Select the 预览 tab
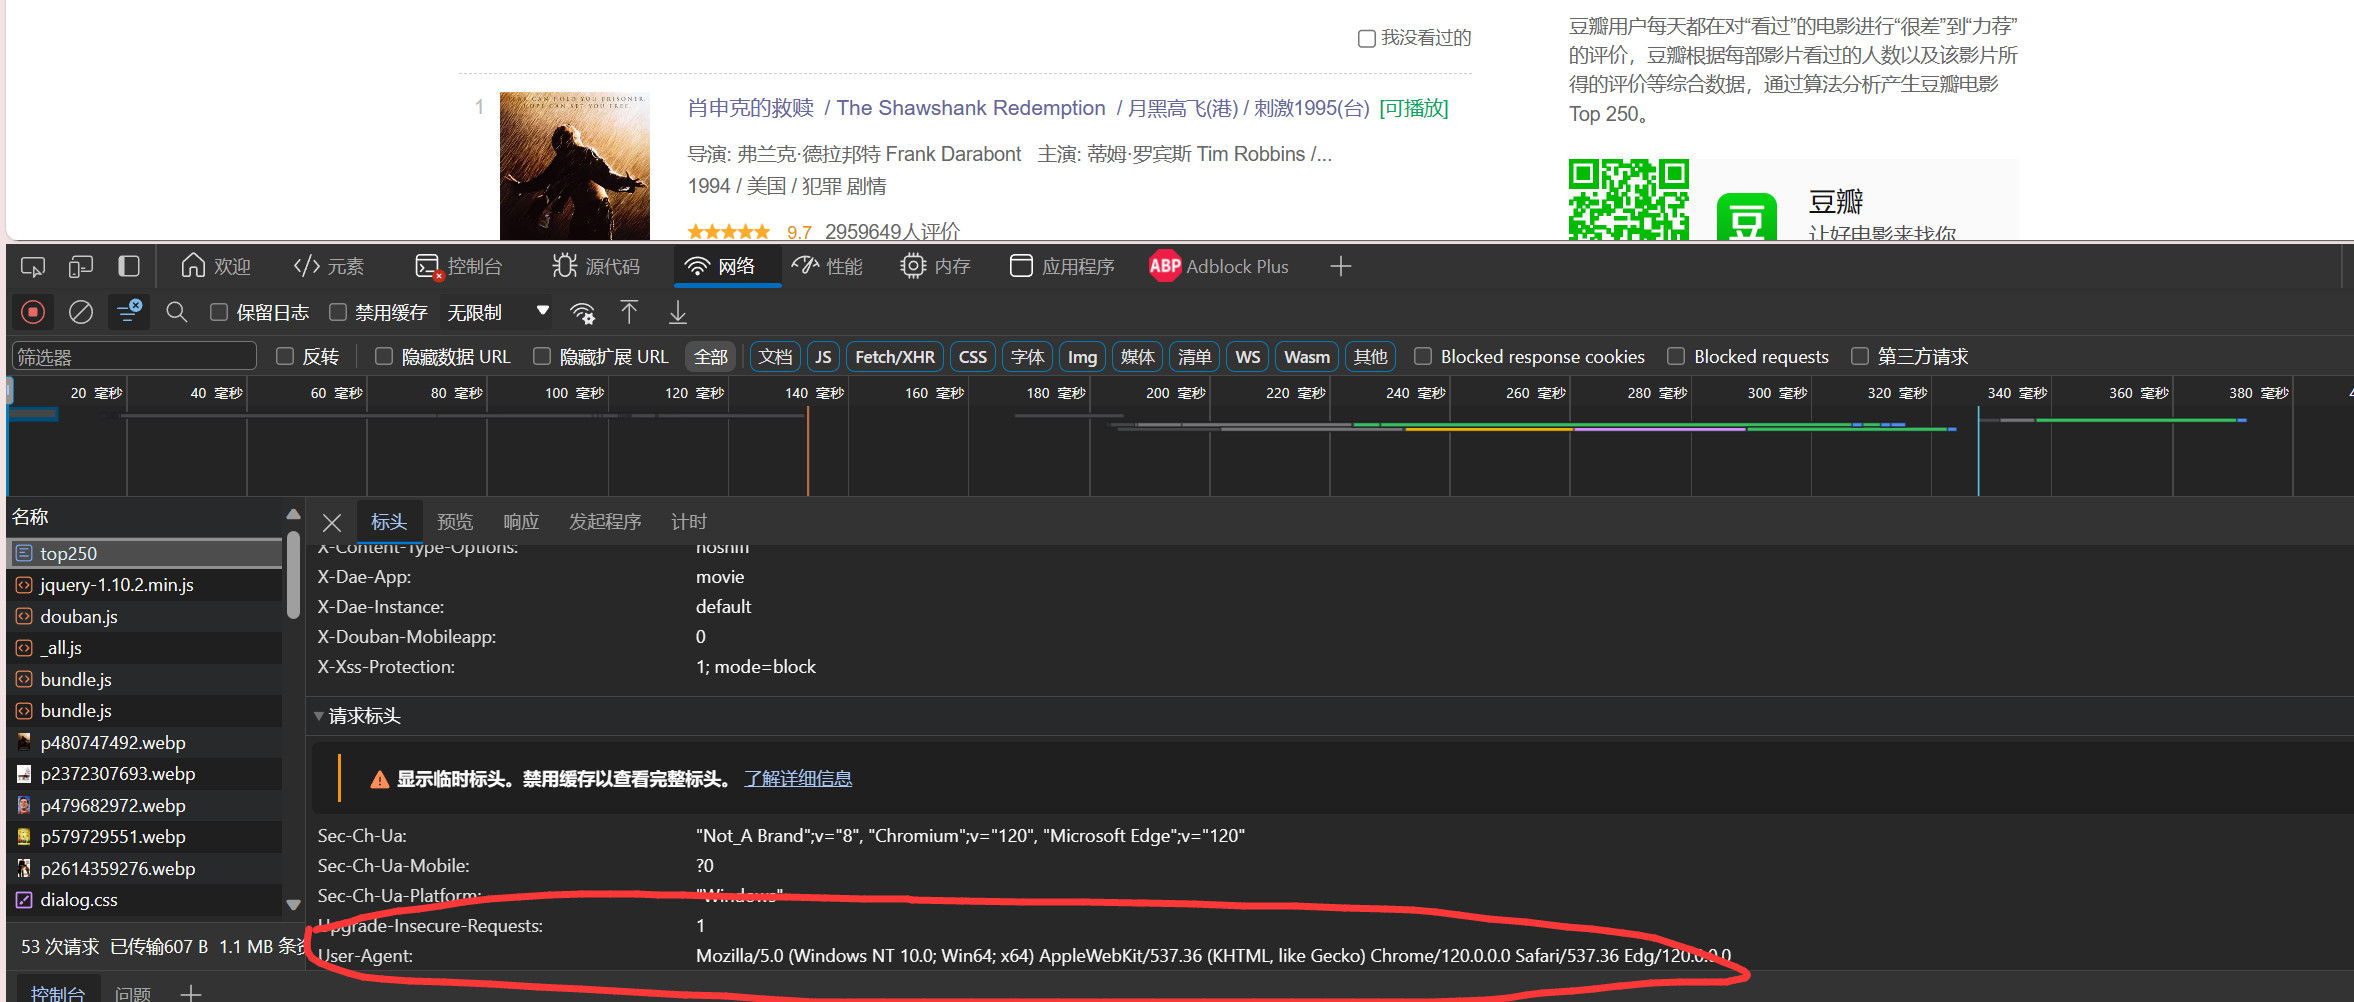Viewport: 2354px width, 1002px height. coord(455,522)
